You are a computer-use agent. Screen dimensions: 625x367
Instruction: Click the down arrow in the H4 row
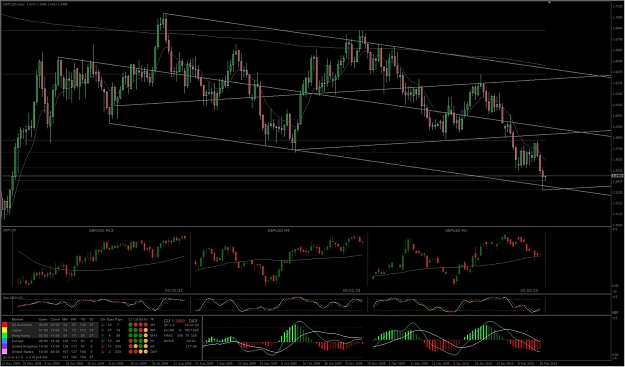pyautogui.click(x=102, y=346)
